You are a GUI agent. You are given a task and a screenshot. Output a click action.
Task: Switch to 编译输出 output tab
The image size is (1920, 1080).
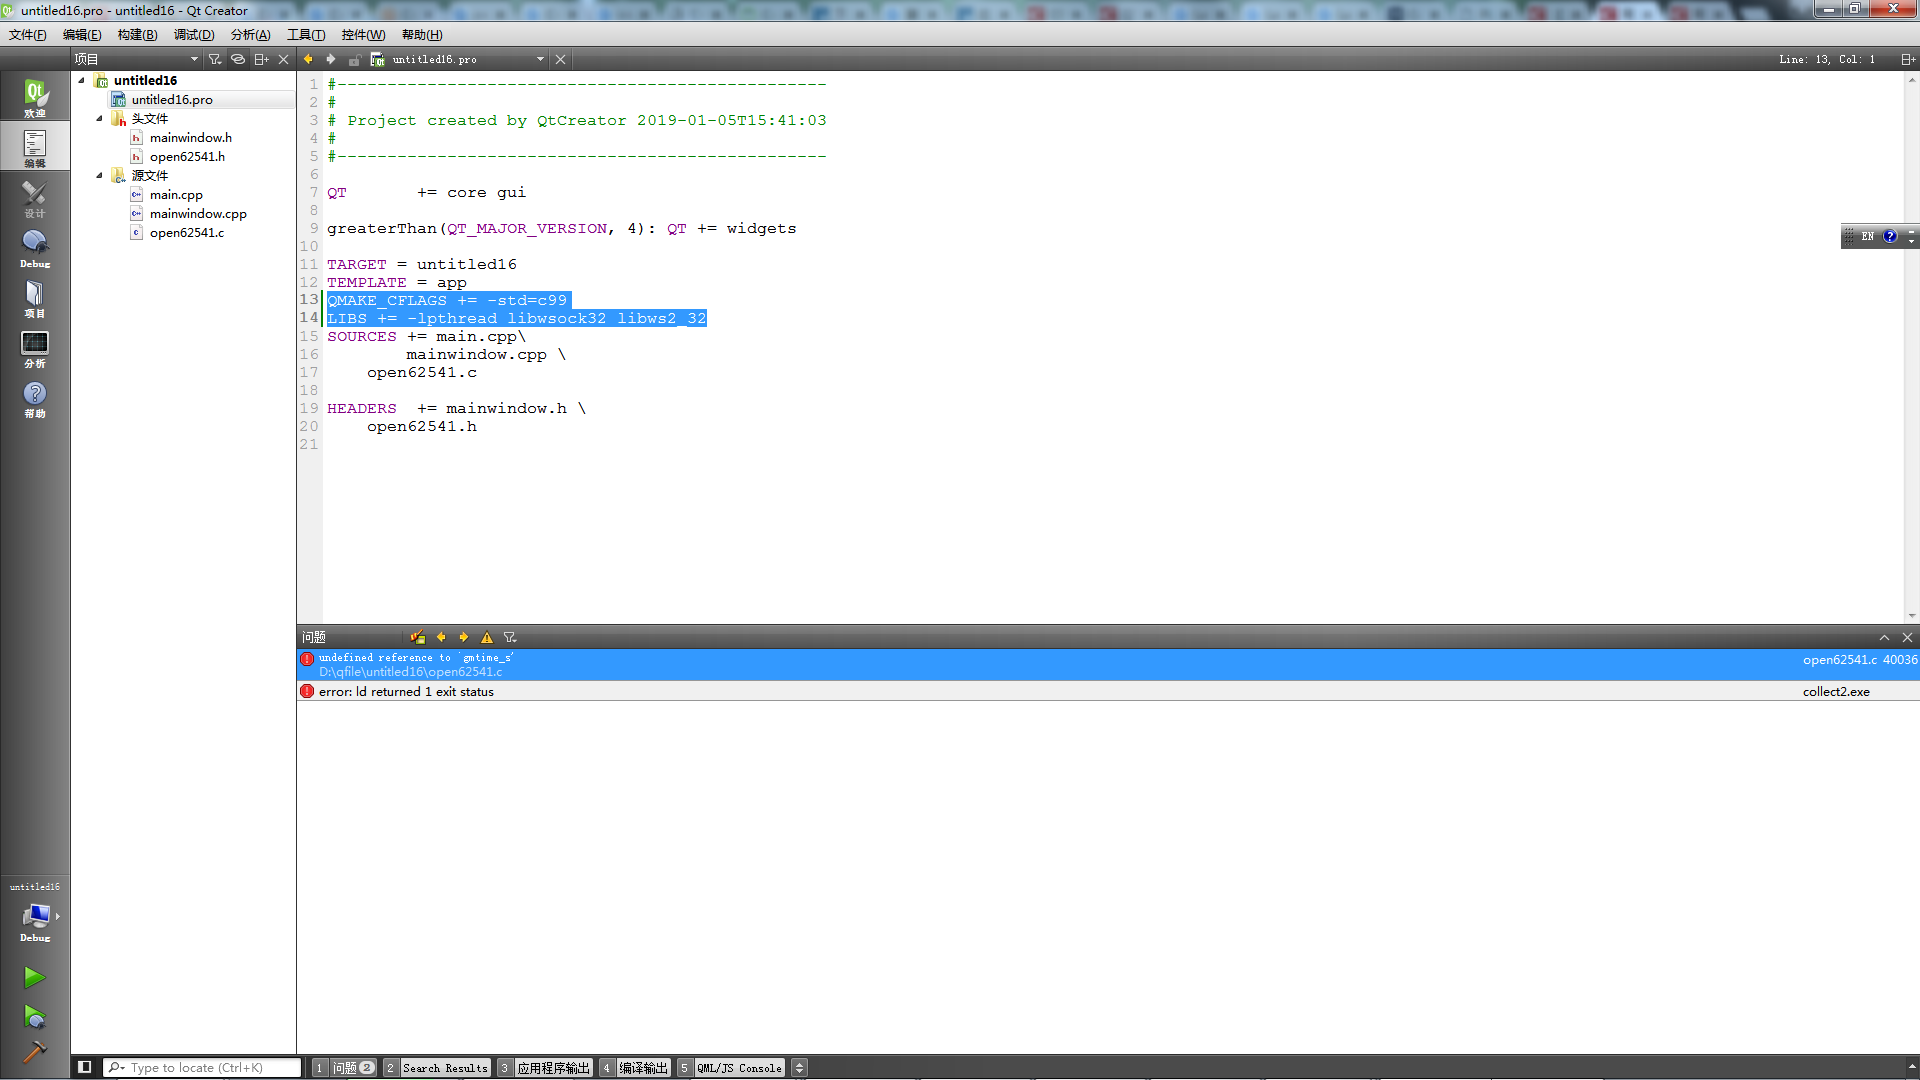click(642, 1068)
